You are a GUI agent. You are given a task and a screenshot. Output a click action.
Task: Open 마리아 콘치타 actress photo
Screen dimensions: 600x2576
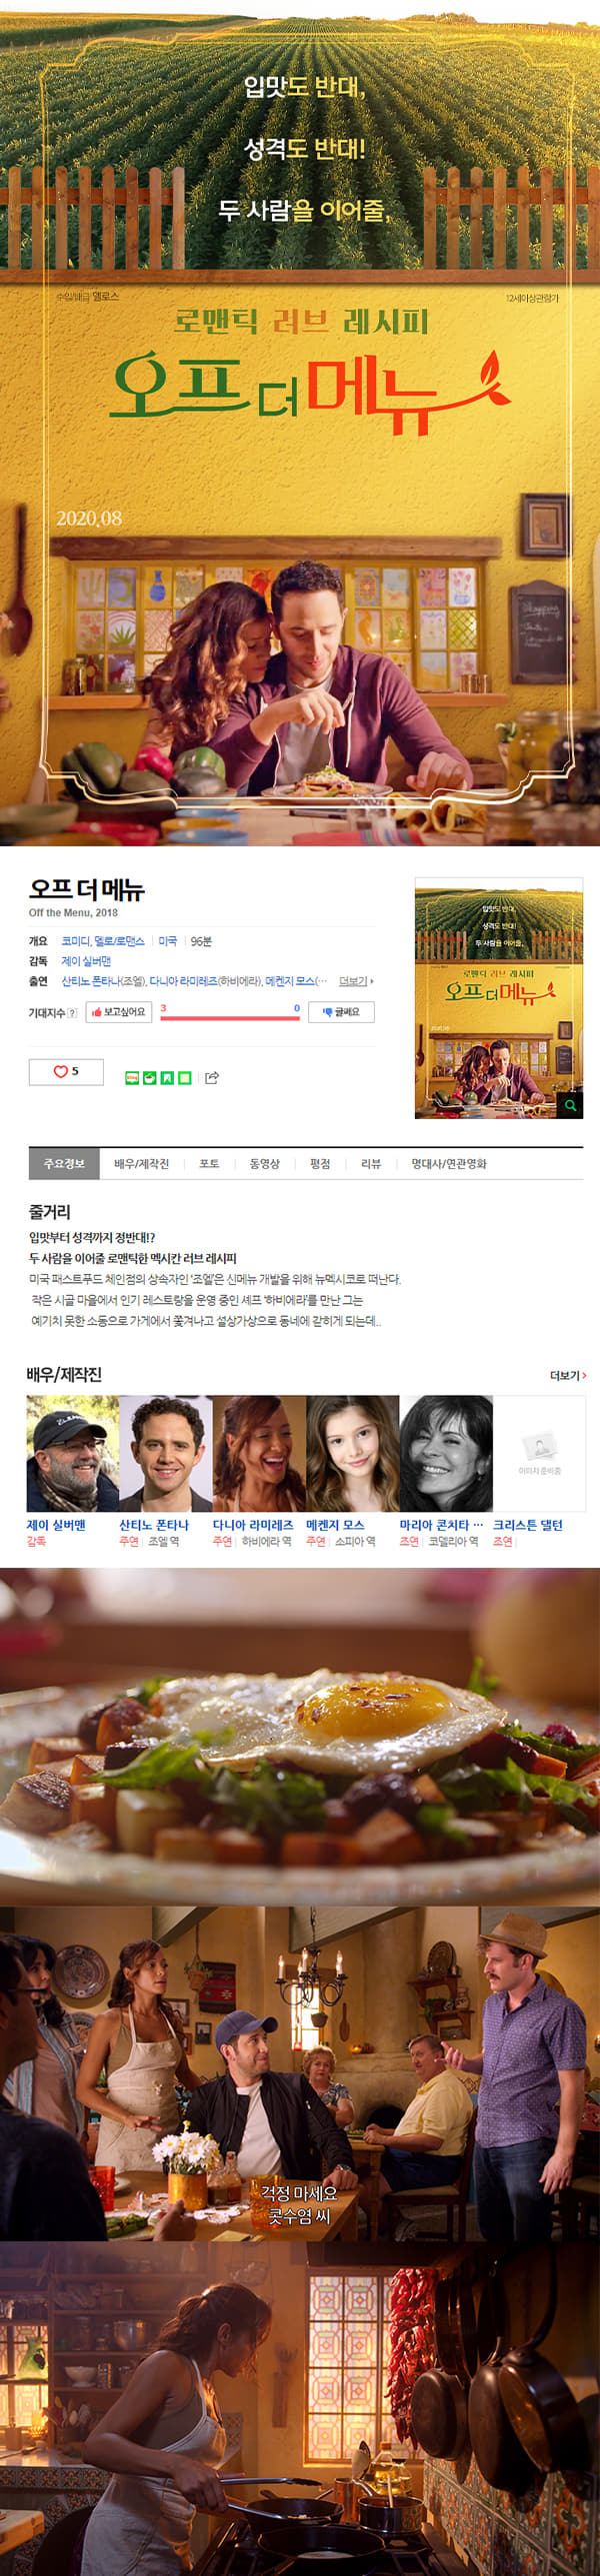[x=446, y=1453]
